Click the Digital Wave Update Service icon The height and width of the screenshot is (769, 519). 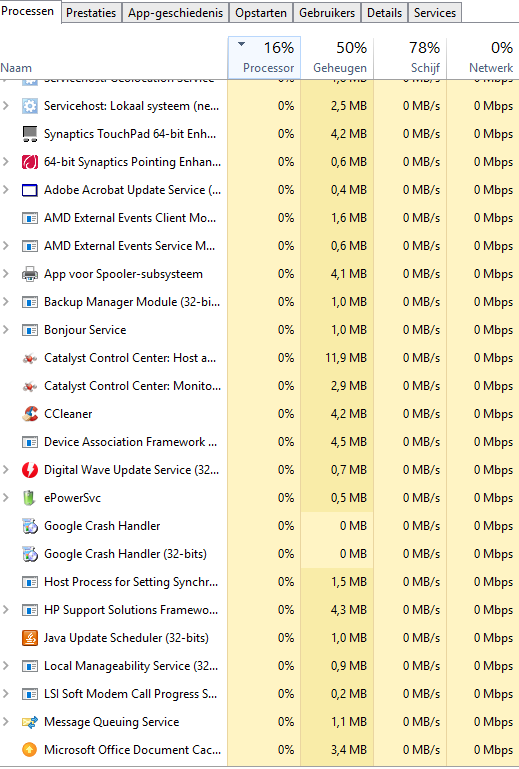pyautogui.click(x=30, y=470)
